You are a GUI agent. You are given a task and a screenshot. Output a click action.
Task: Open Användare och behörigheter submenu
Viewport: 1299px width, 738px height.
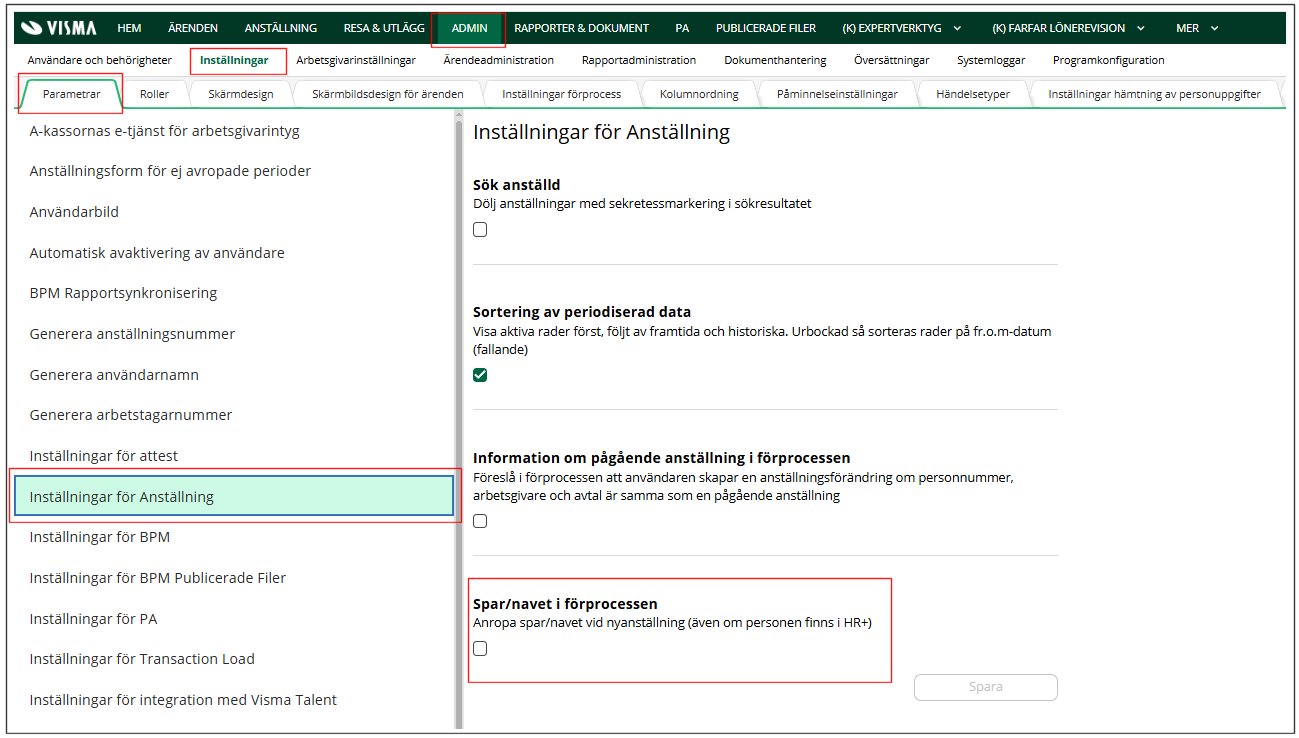pyautogui.click(x=99, y=60)
